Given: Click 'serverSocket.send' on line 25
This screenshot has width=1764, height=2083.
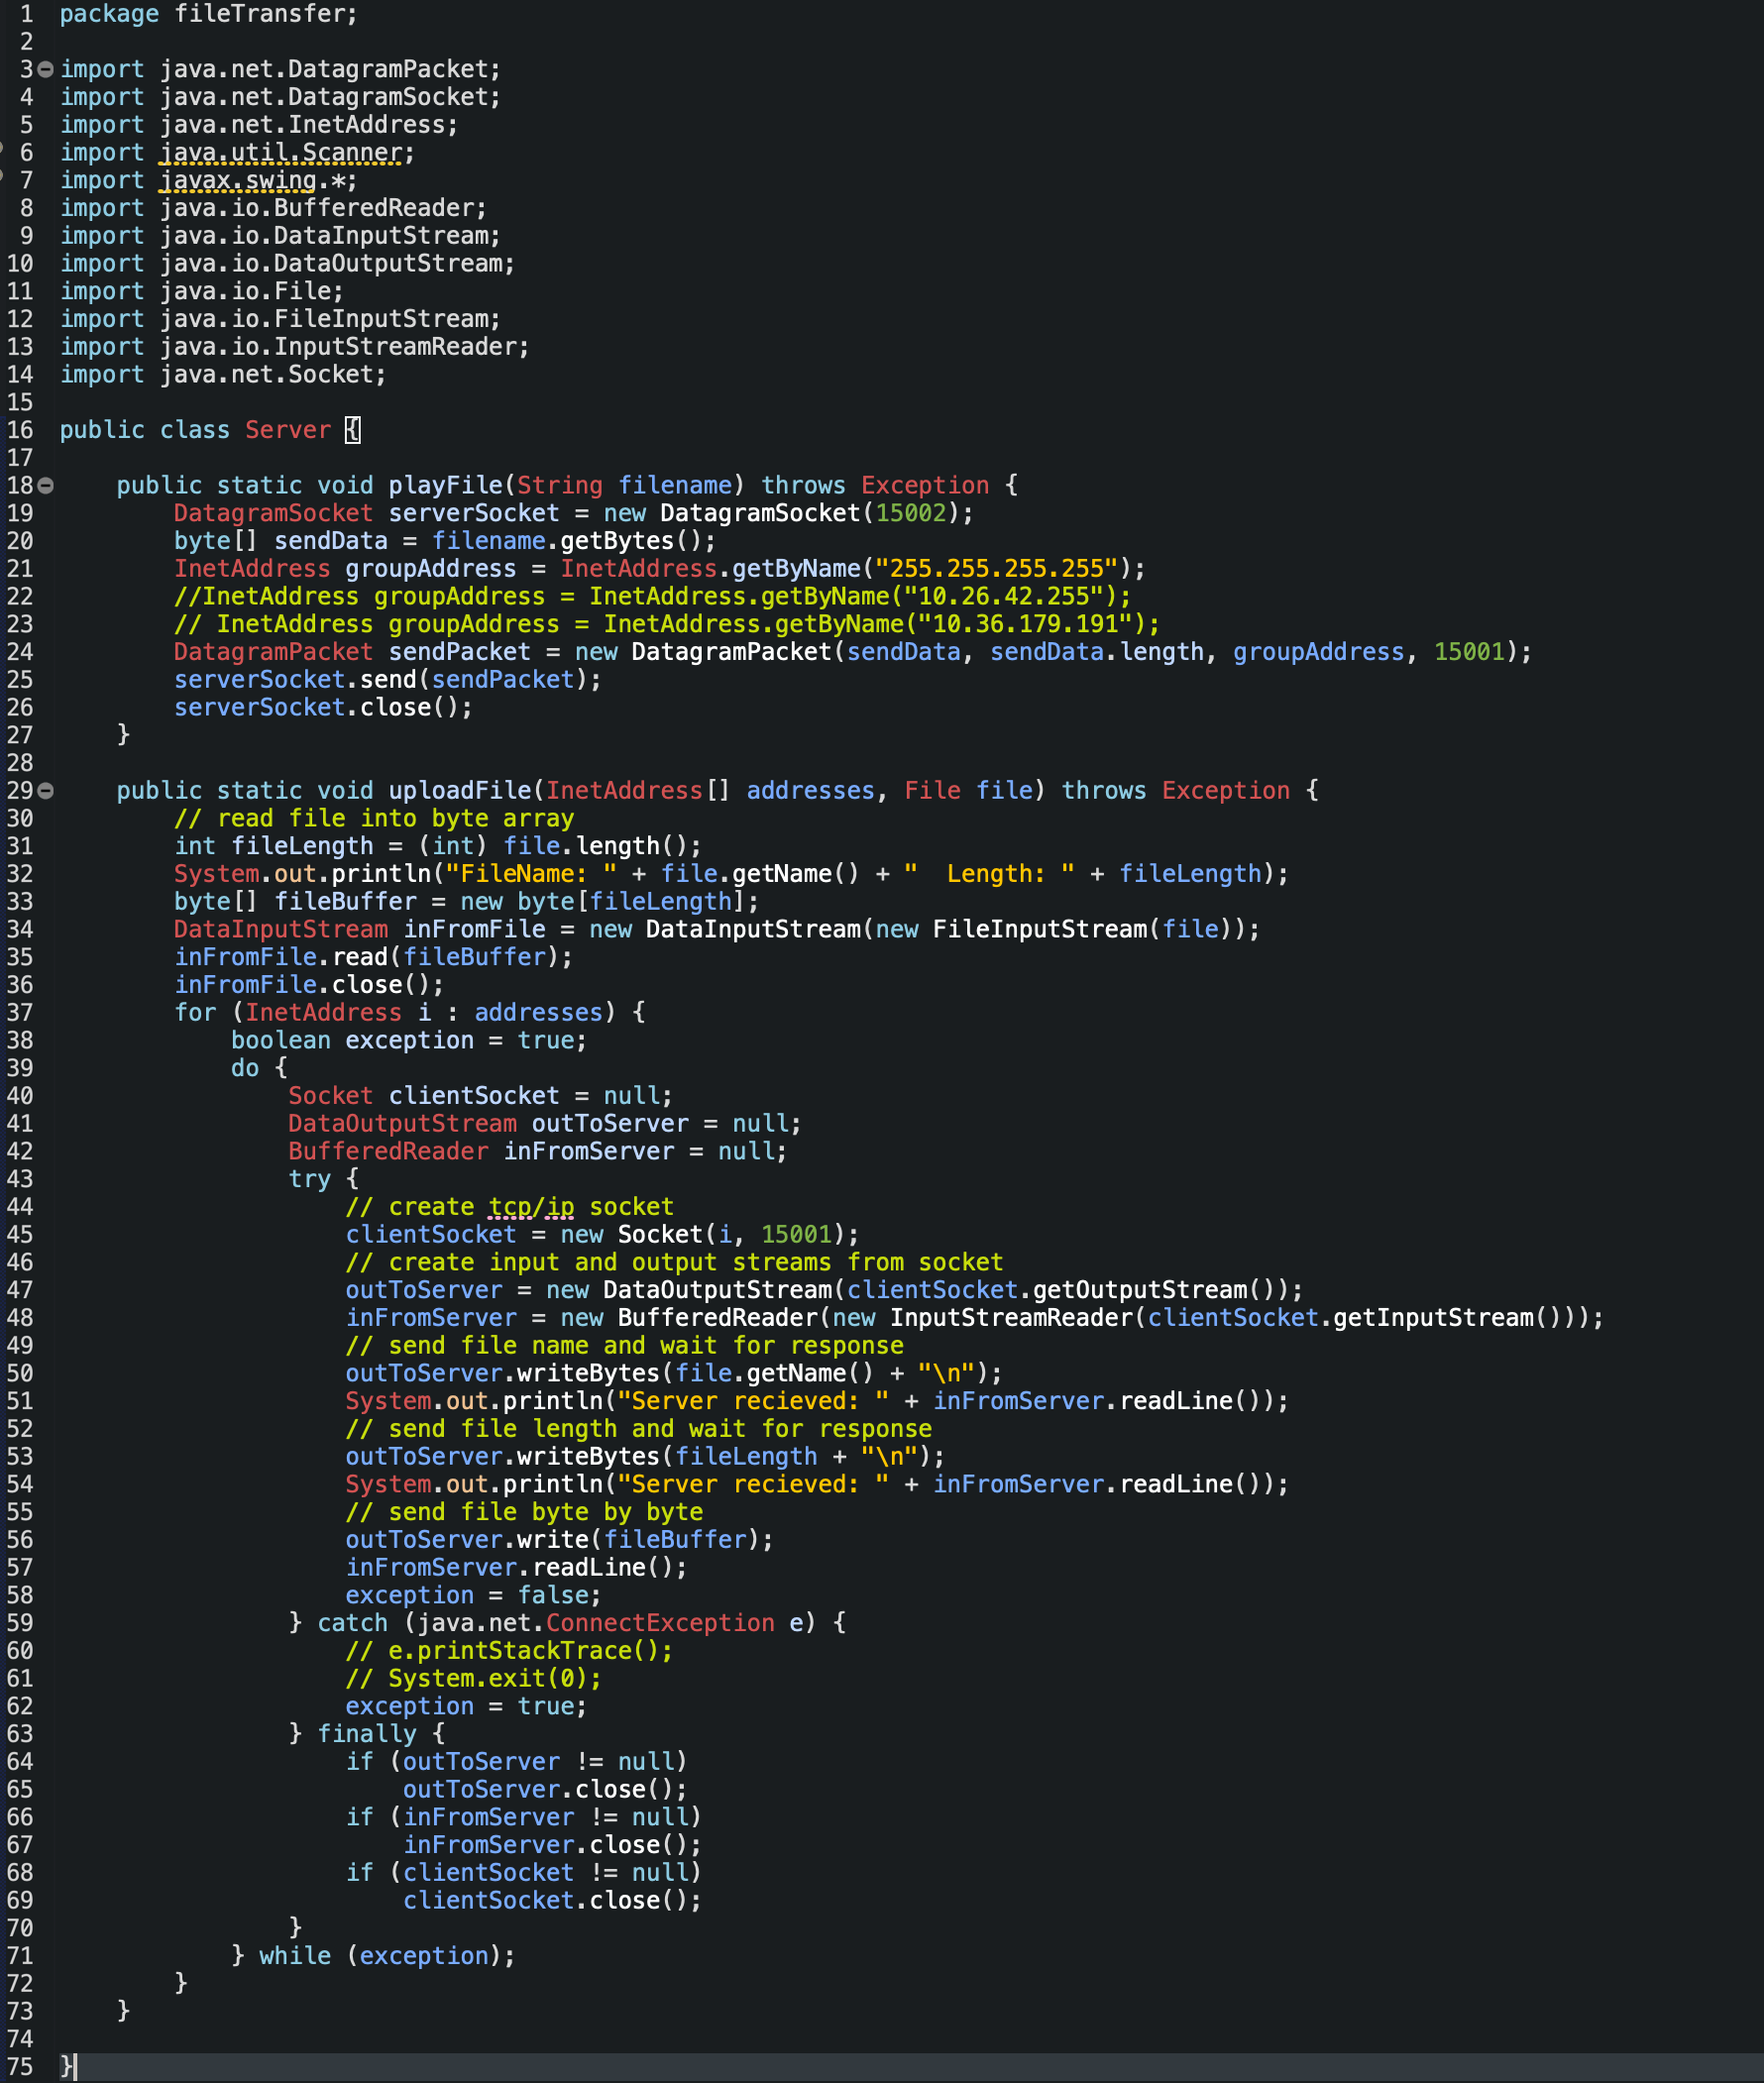Looking at the screenshot, I should (295, 680).
